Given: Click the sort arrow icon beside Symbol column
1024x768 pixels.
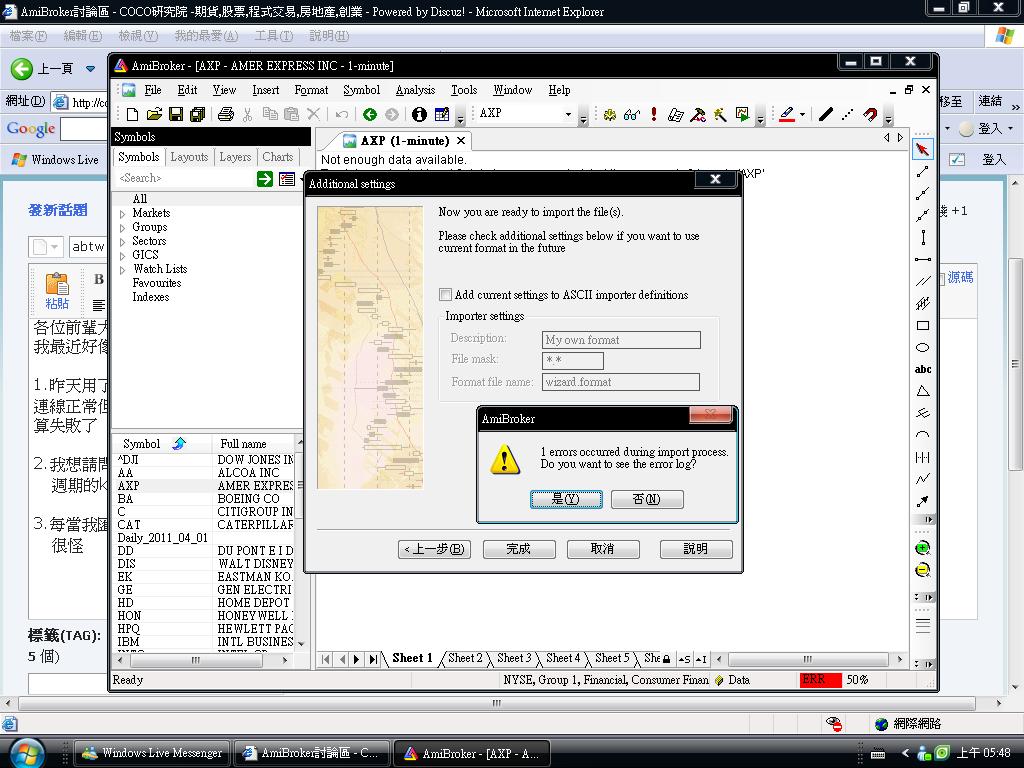Looking at the screenshot, I should click(179, 444).
